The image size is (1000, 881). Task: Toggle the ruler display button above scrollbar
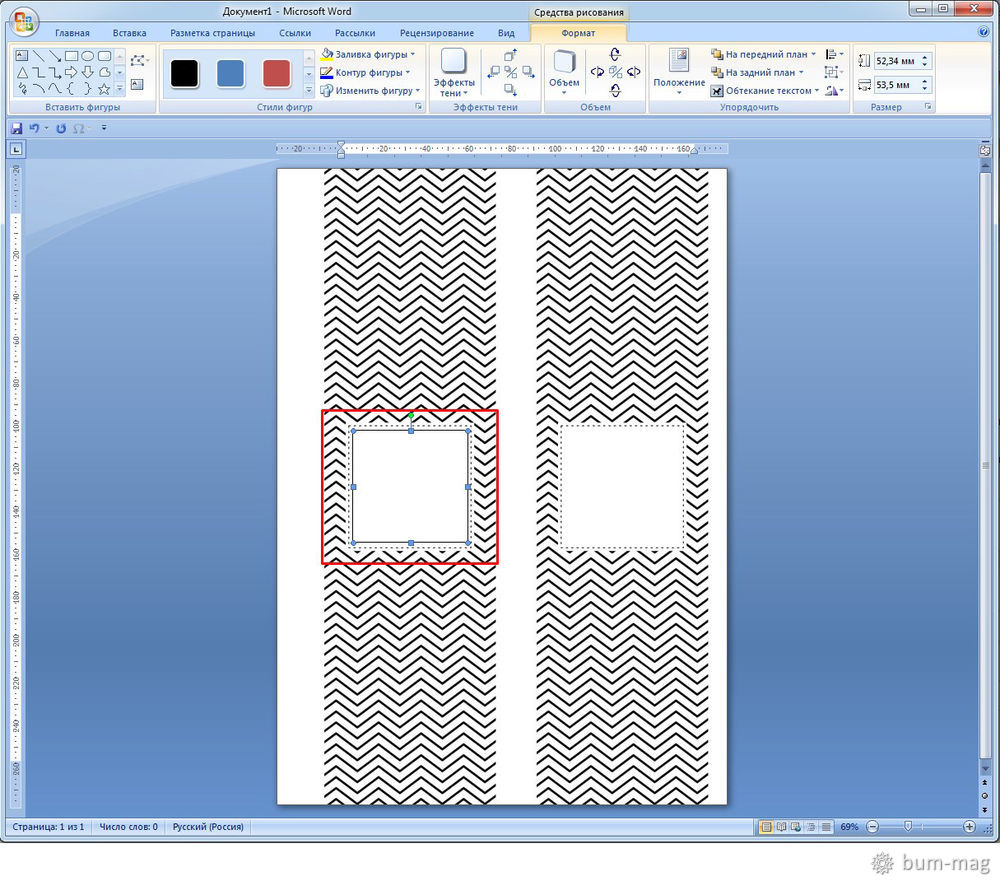(985, 150)
